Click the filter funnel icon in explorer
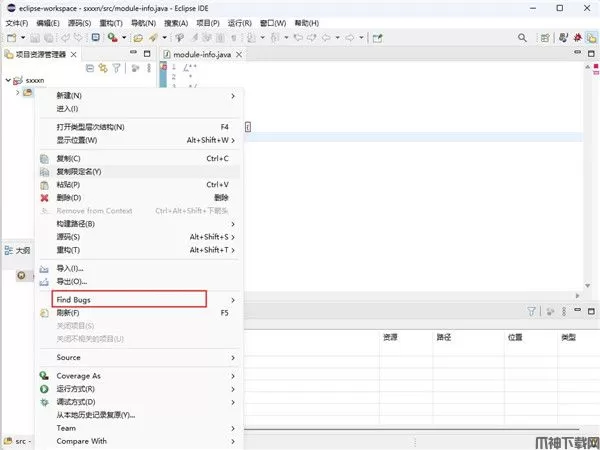600x450 pixels. coord(116,68)
